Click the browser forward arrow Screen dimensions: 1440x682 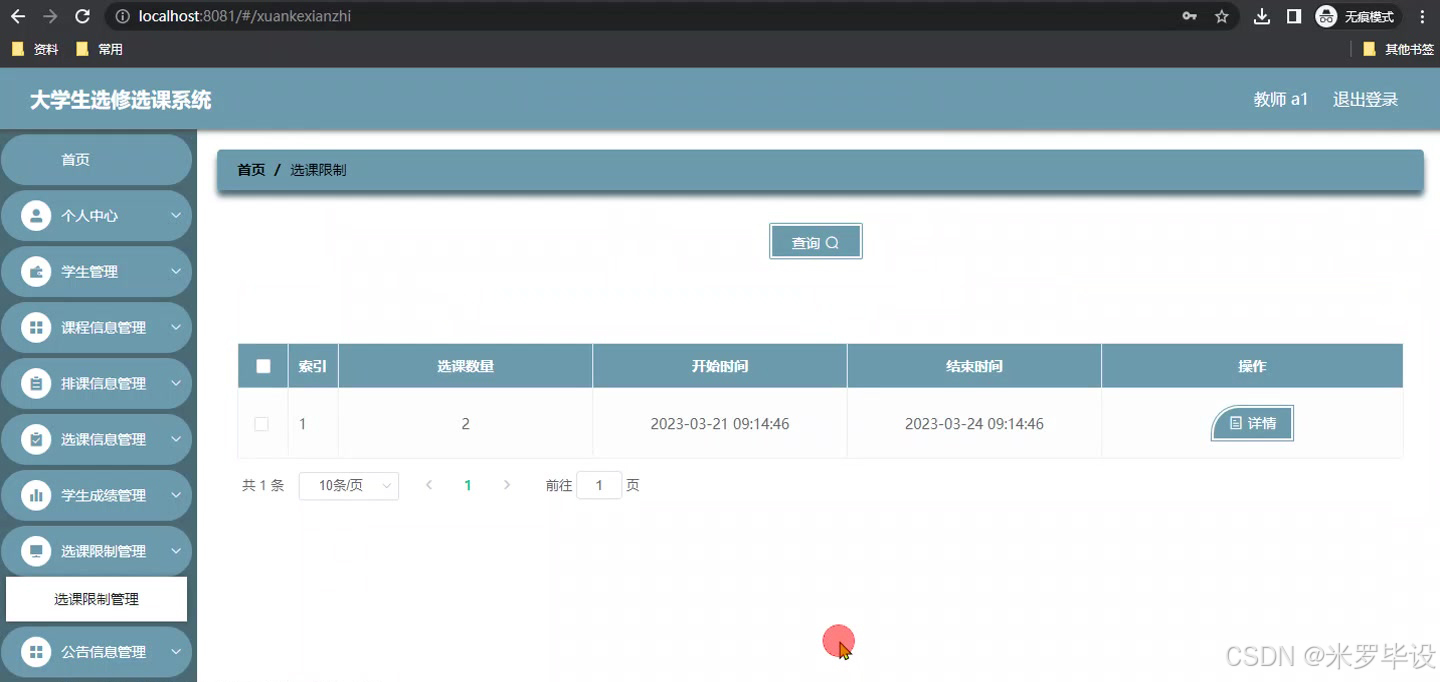point(50,16)
